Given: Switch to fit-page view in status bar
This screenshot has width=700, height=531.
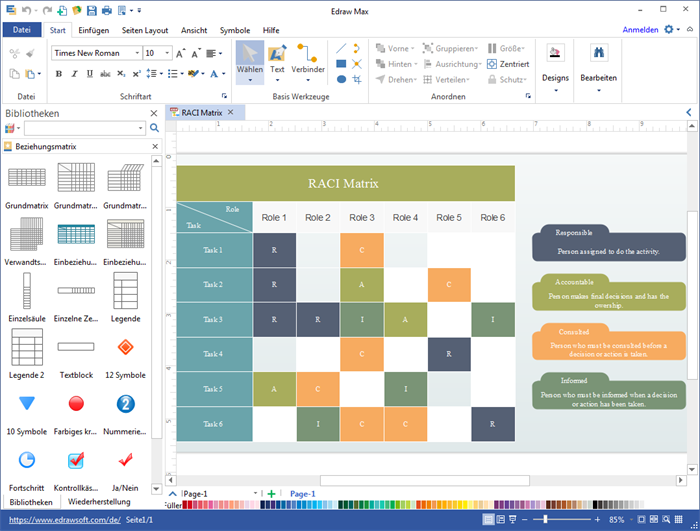Looking at the screenshot, I should (x=642, y=519).
